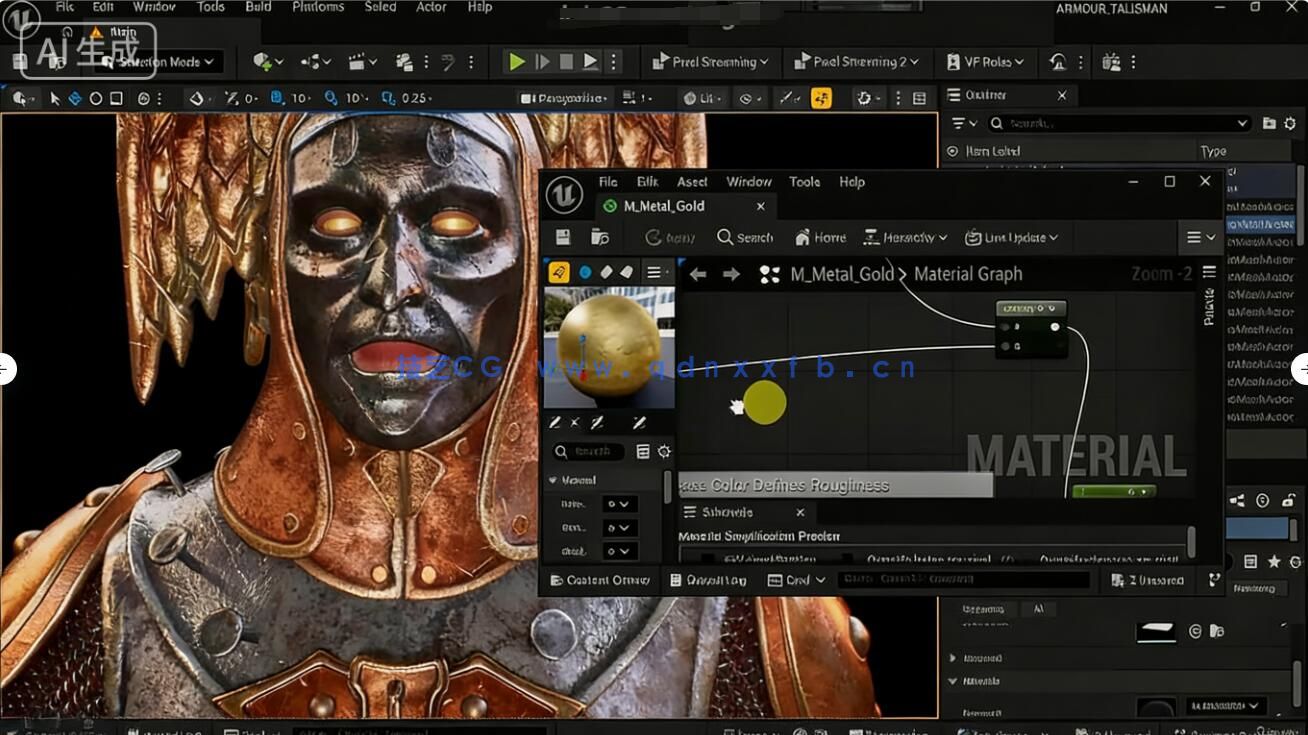Click the details panel settings gear
This screenshot has height=735, width=1308.
(664, 451)
